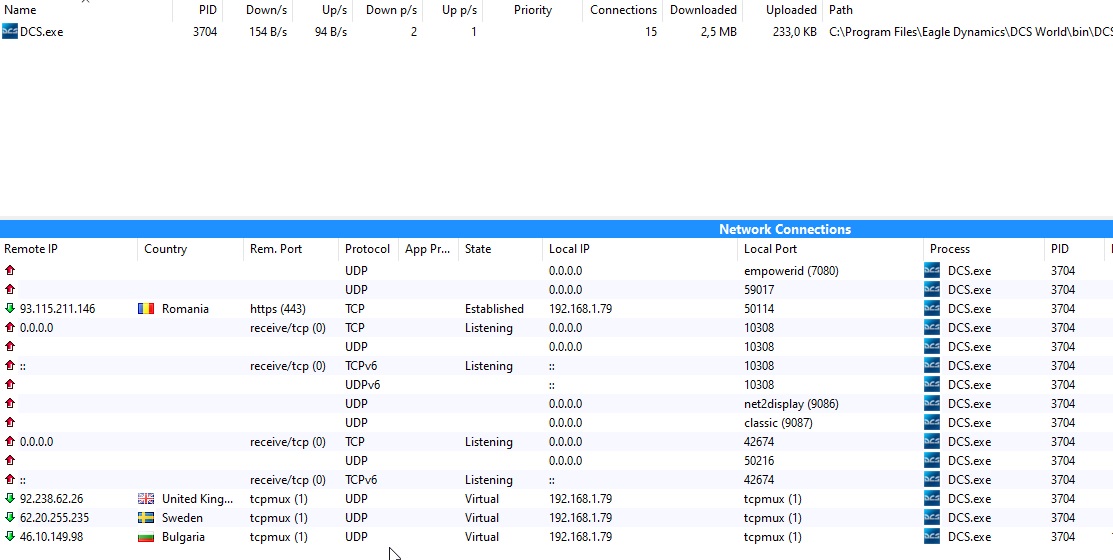Click red up arrow on port 50216 row
Image resolution: width=1113 pixels, height=560 pixels.
pyautogui.click(x=10, y=461)
